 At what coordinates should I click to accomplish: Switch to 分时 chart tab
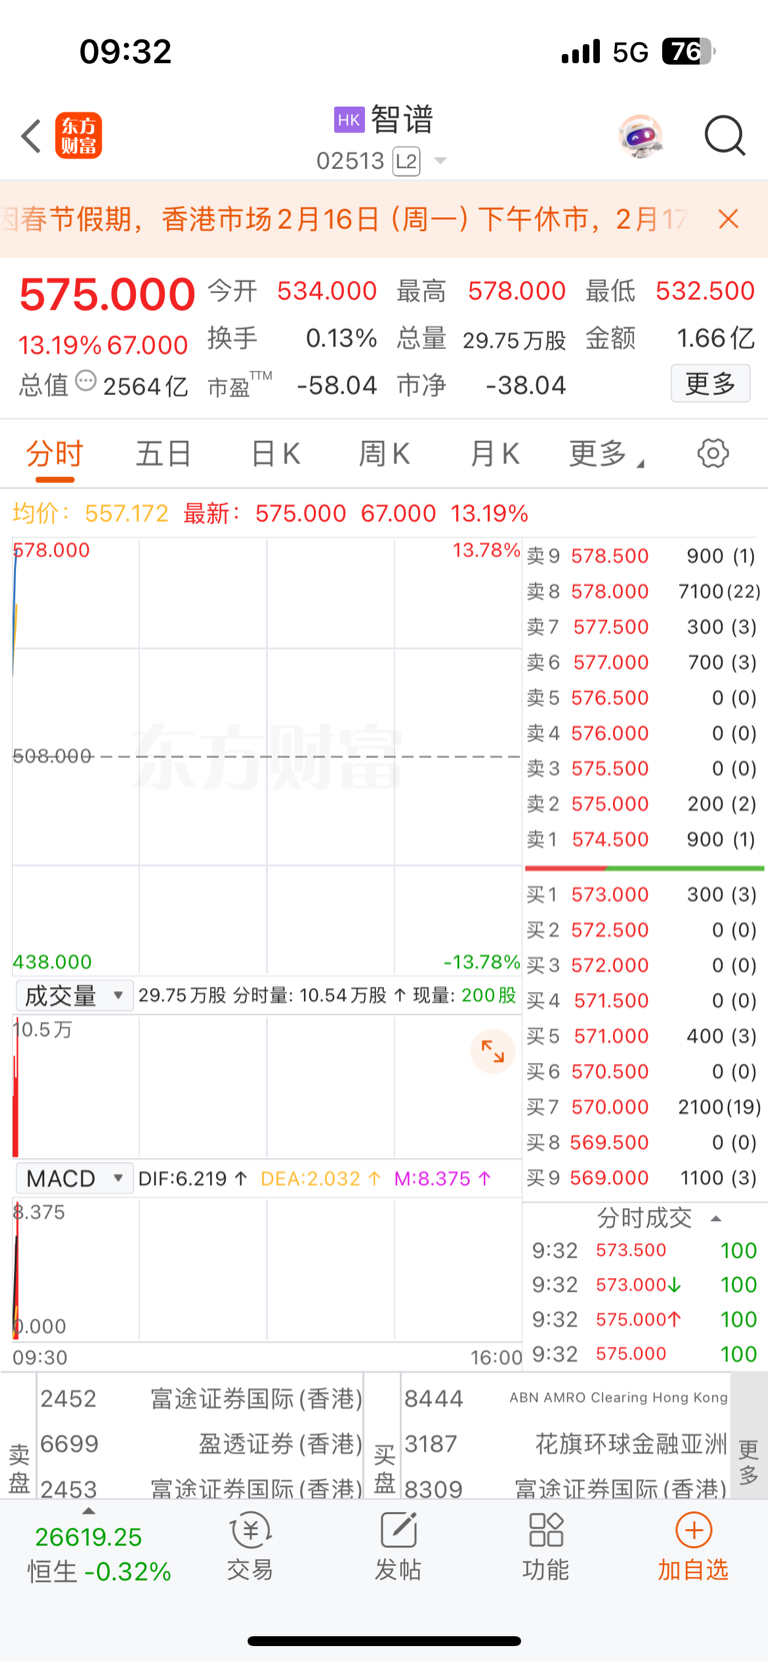coord(55,454)
